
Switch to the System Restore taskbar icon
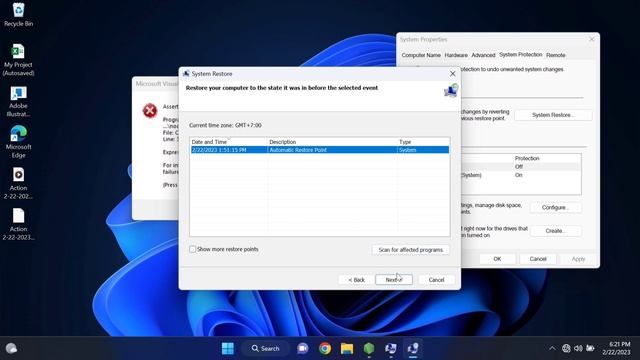tap(413, 348)
